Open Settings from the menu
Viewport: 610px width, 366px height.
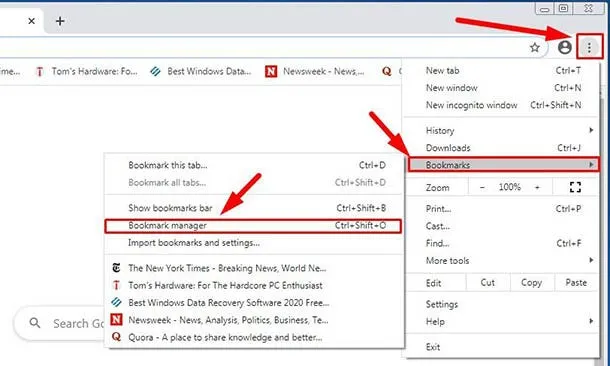502,304
